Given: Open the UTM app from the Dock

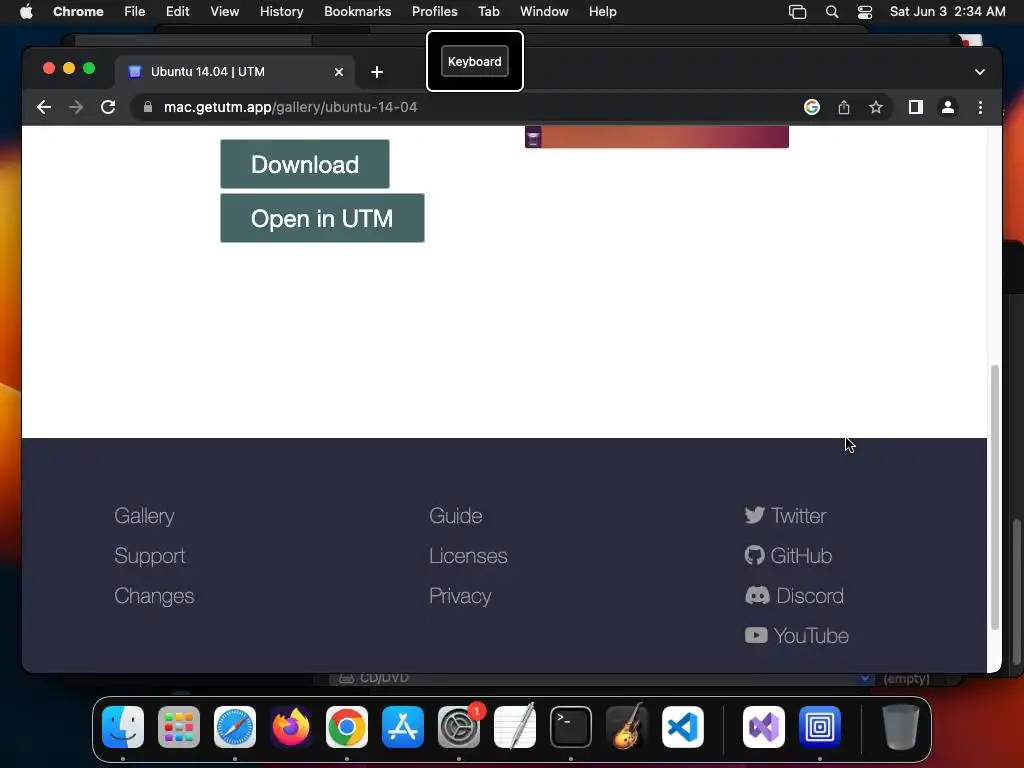Looking at the screenshot, I should [820, 727].
